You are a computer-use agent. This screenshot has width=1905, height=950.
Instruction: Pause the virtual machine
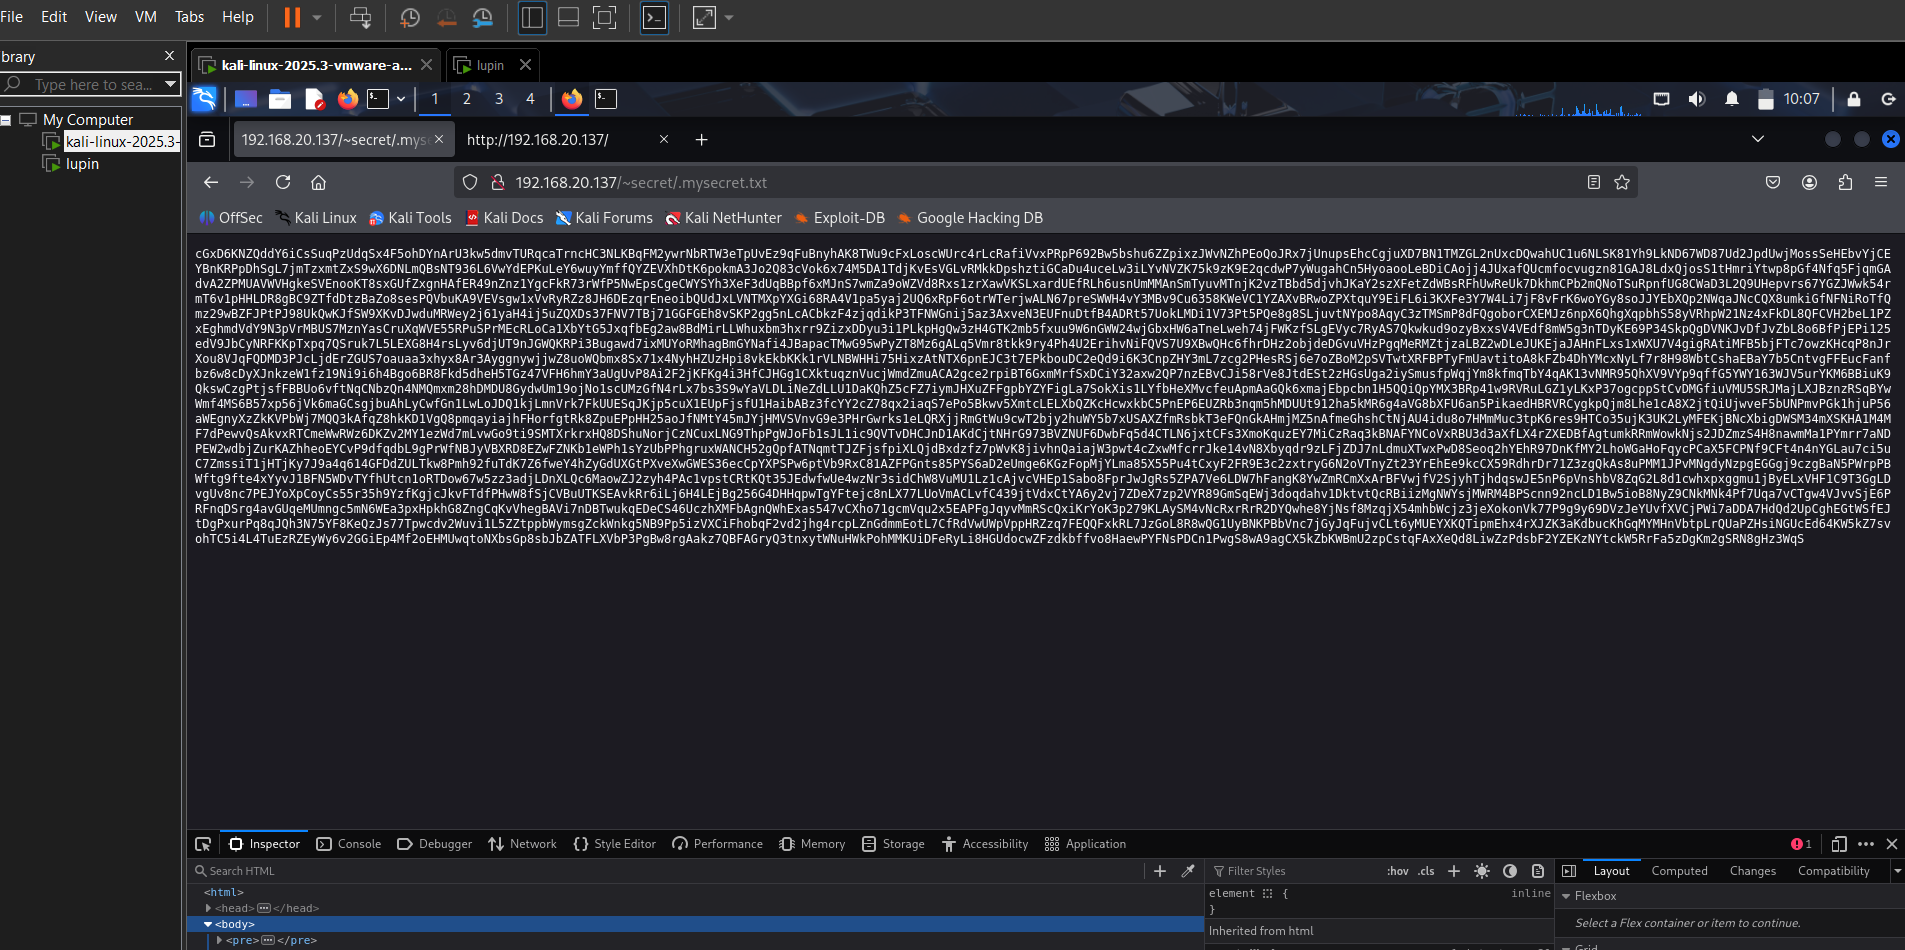[x=292, y=17]
